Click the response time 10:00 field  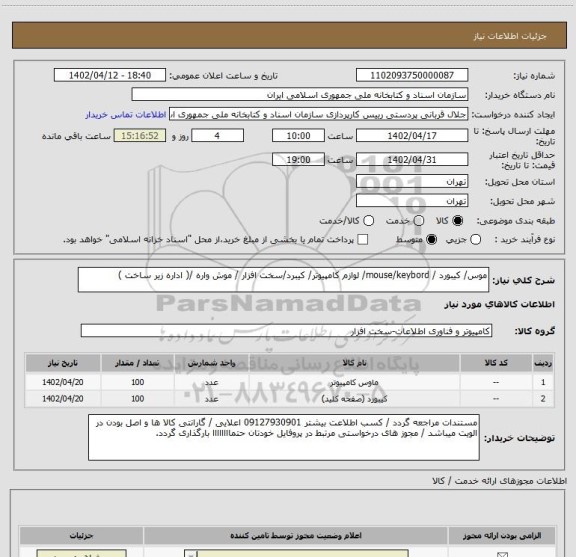(298, 136)
